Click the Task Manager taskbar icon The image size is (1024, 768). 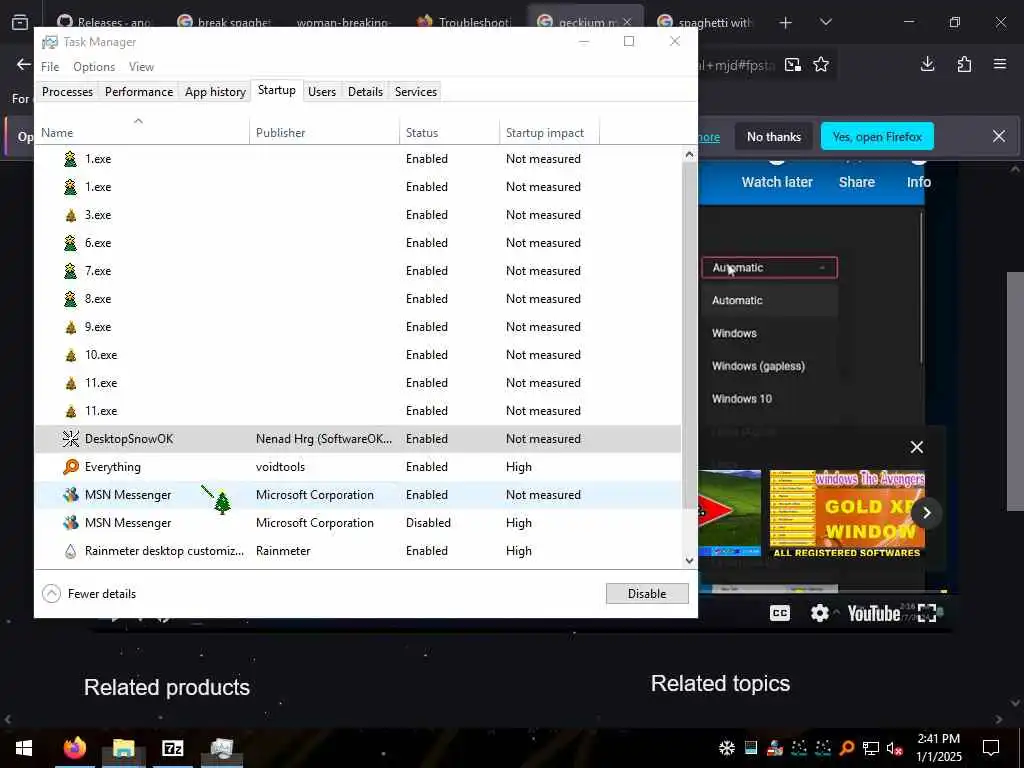point(221,748)
